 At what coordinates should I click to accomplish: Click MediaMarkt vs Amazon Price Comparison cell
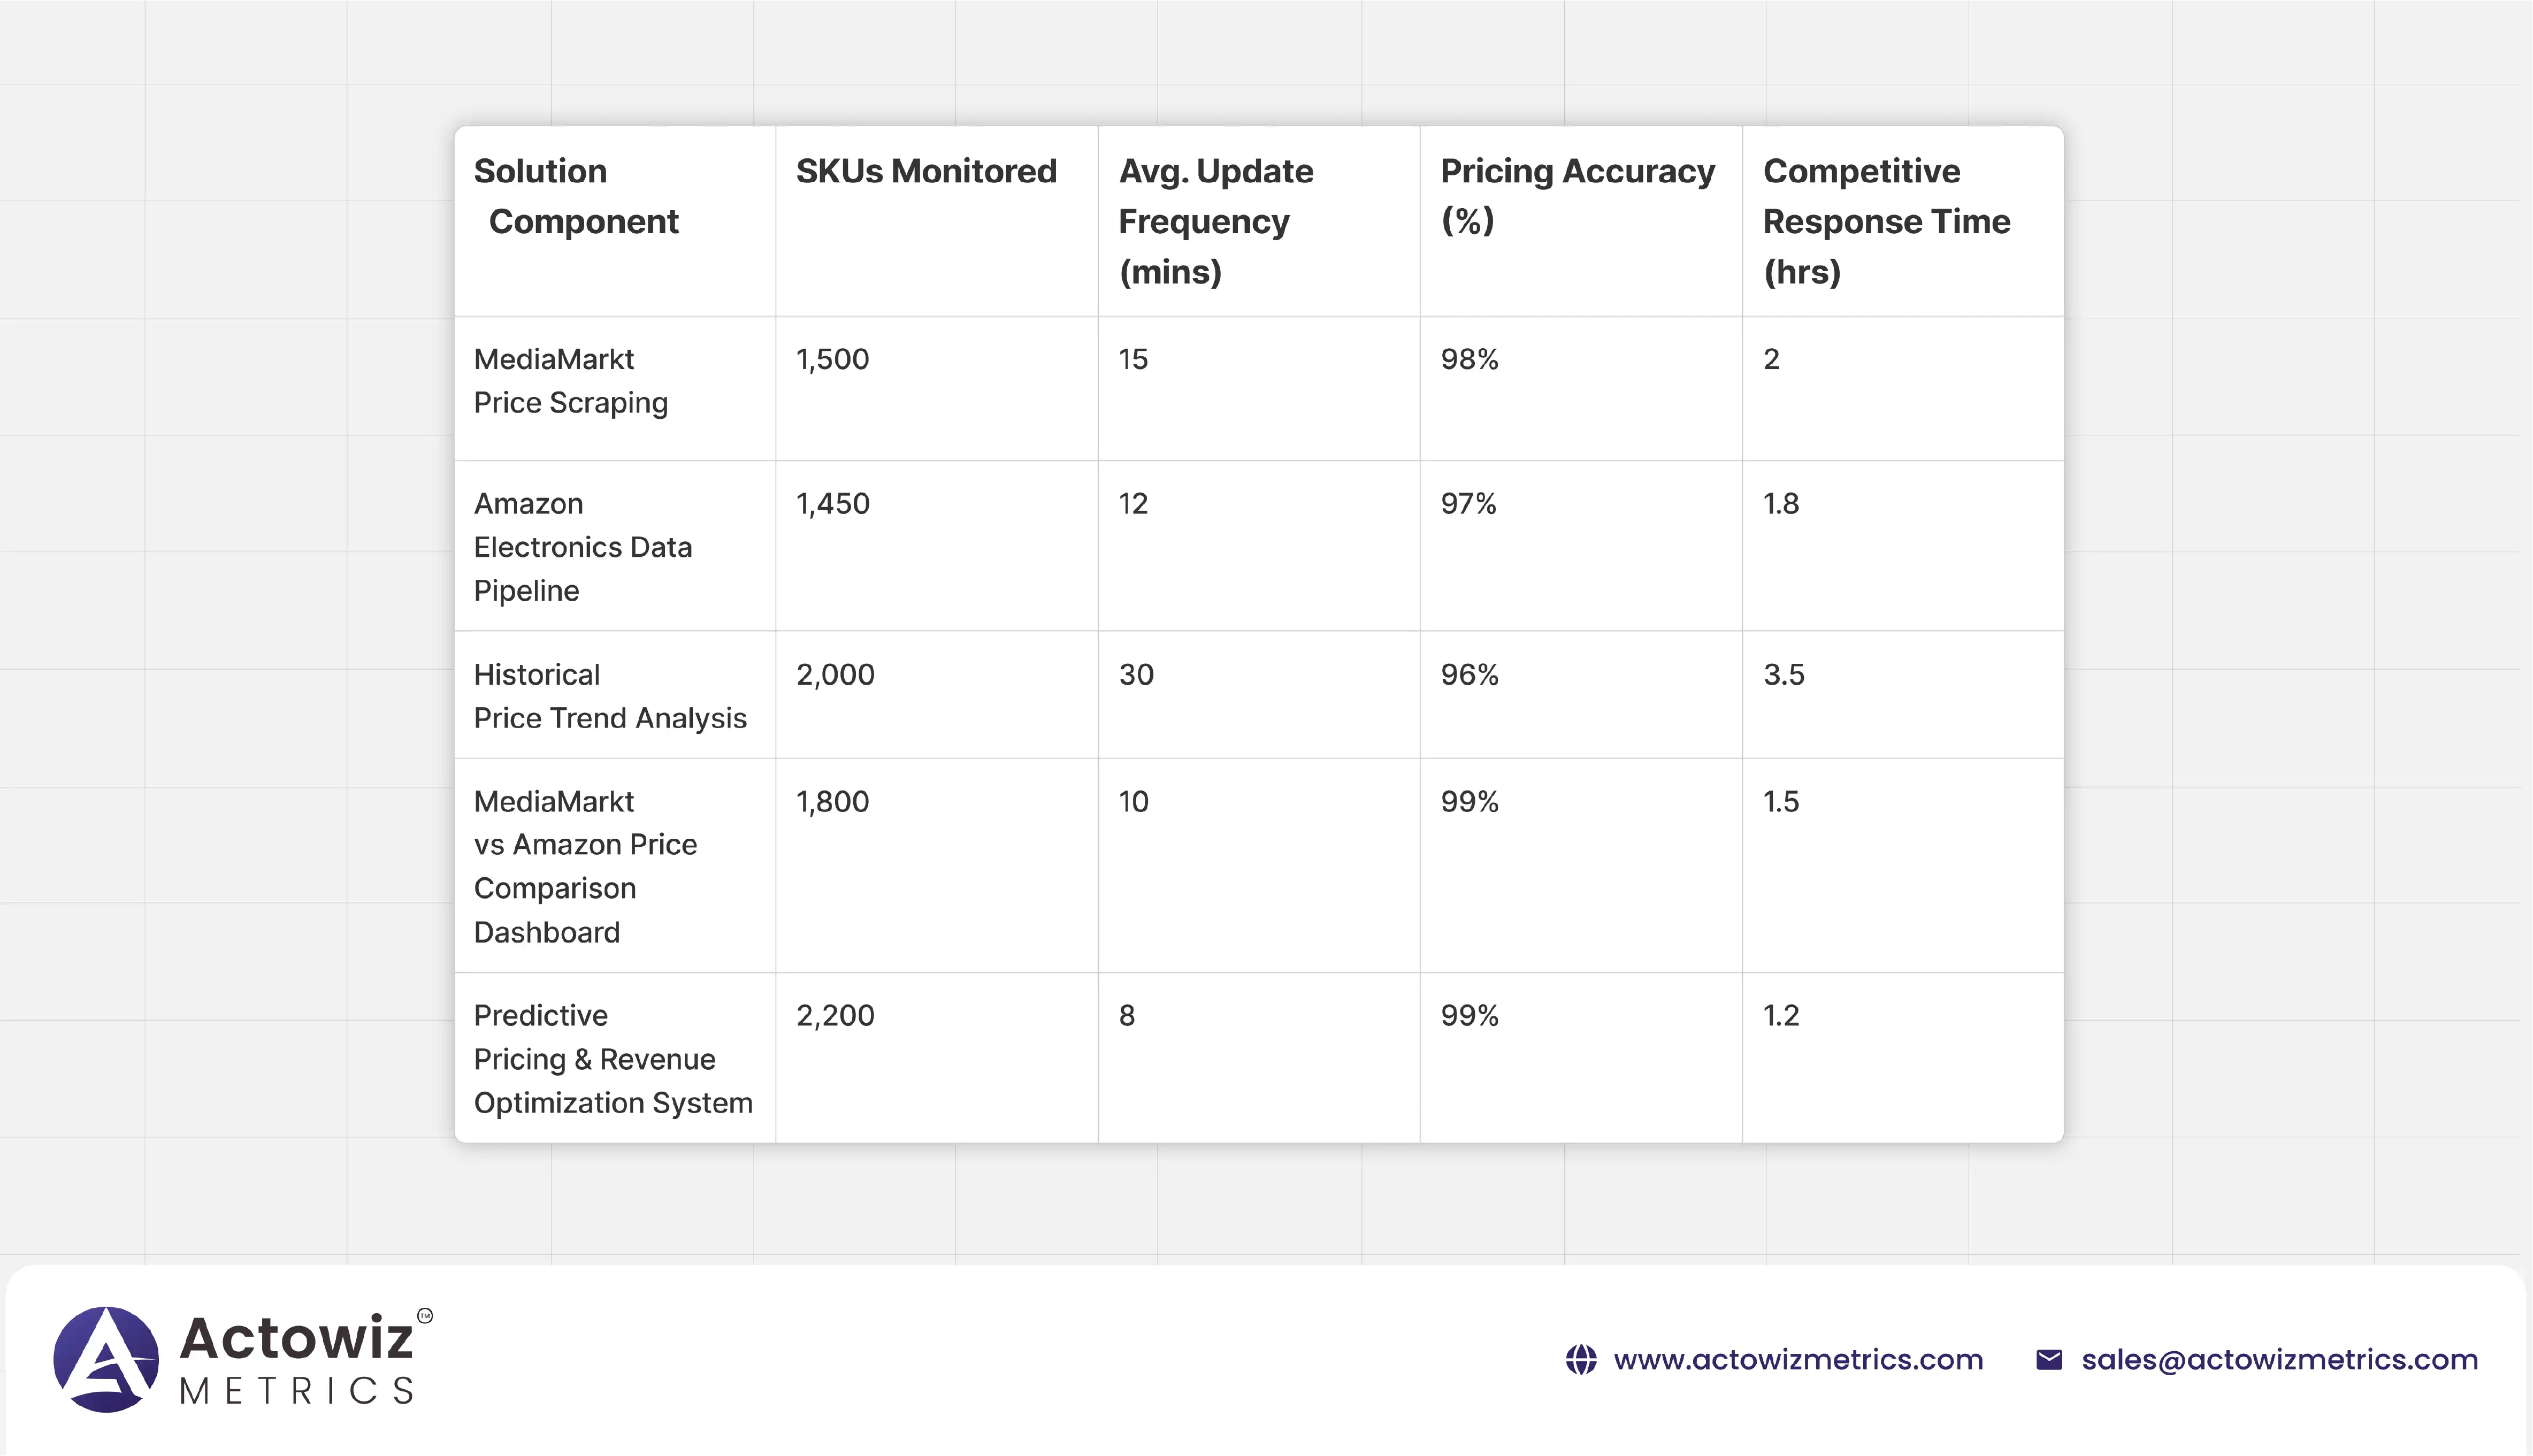coord(585,866)
